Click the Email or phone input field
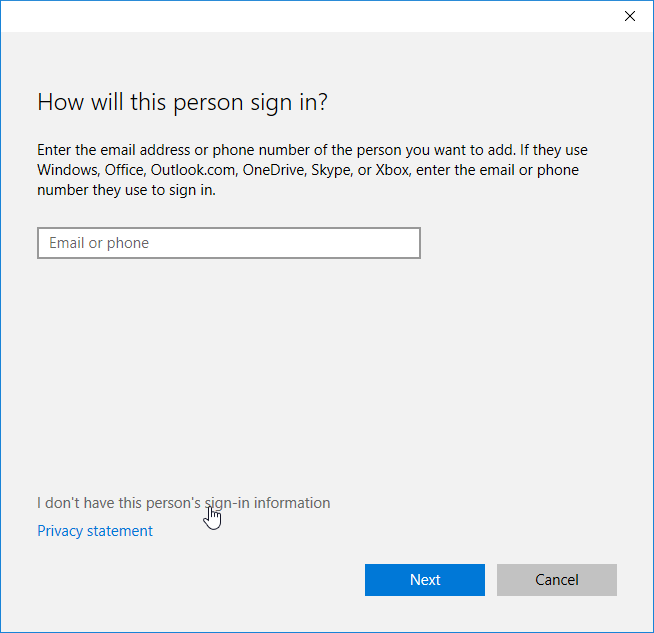 click(229, 243)
